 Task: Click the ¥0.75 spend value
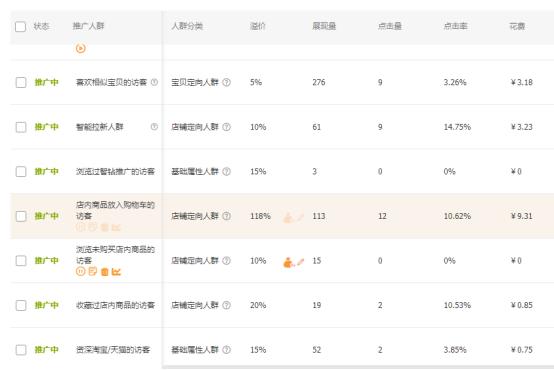pyautogui.click(x=521, y=350)
